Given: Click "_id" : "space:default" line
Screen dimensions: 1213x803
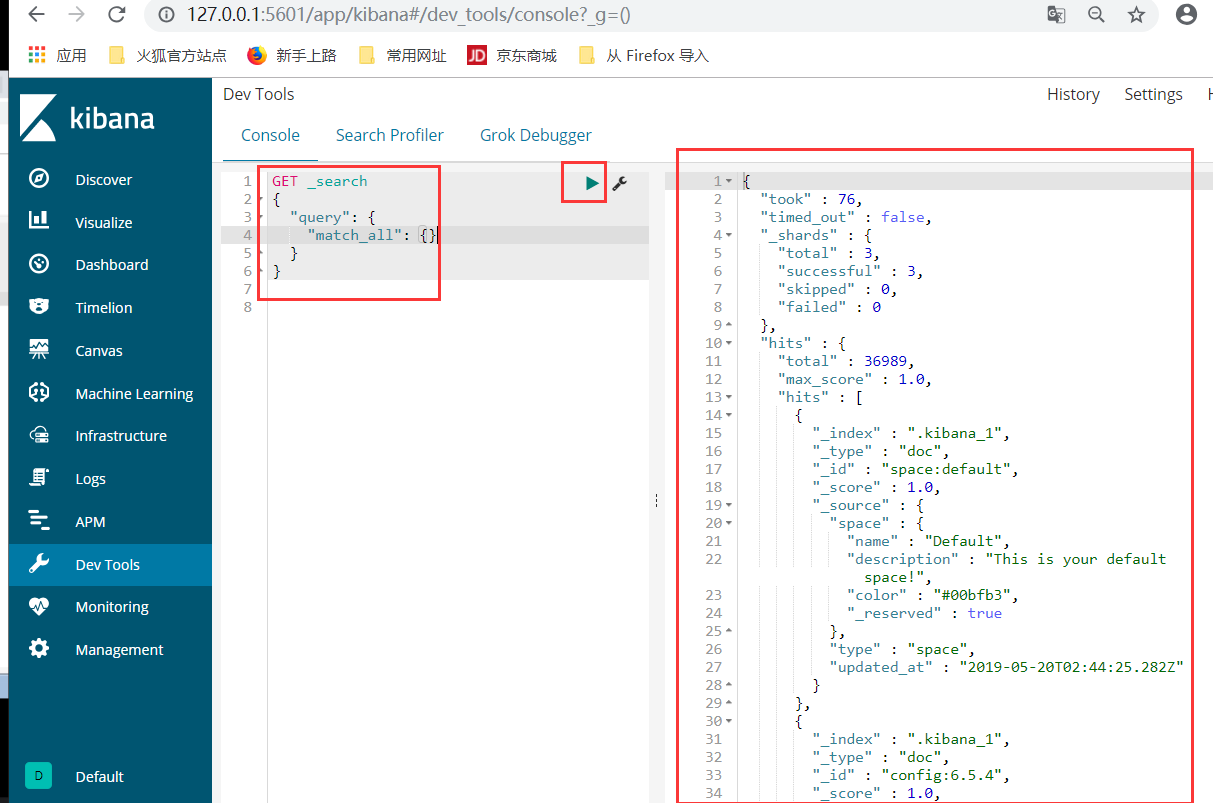Looking at the screenshot, I should coord(916,469).
